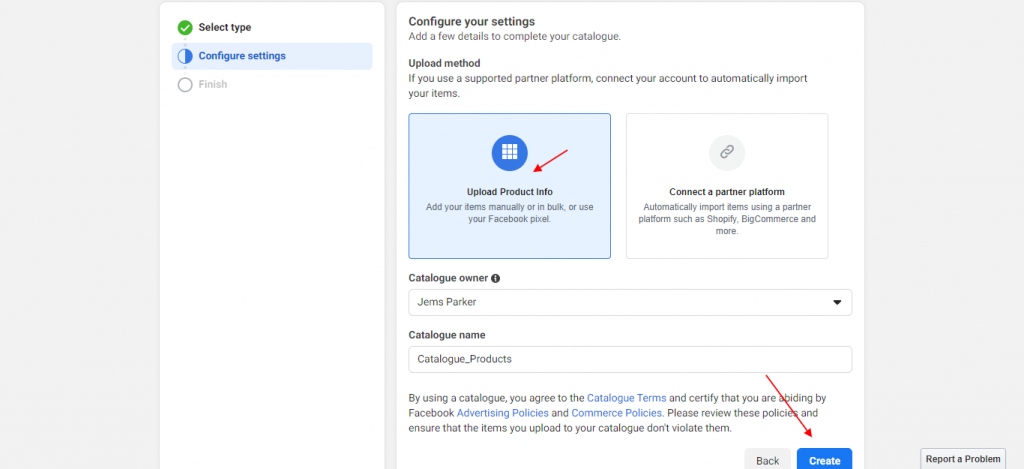Open the Advertising Policies link
This screenshot has height=469, width=1024.
(x=503, y=413)
